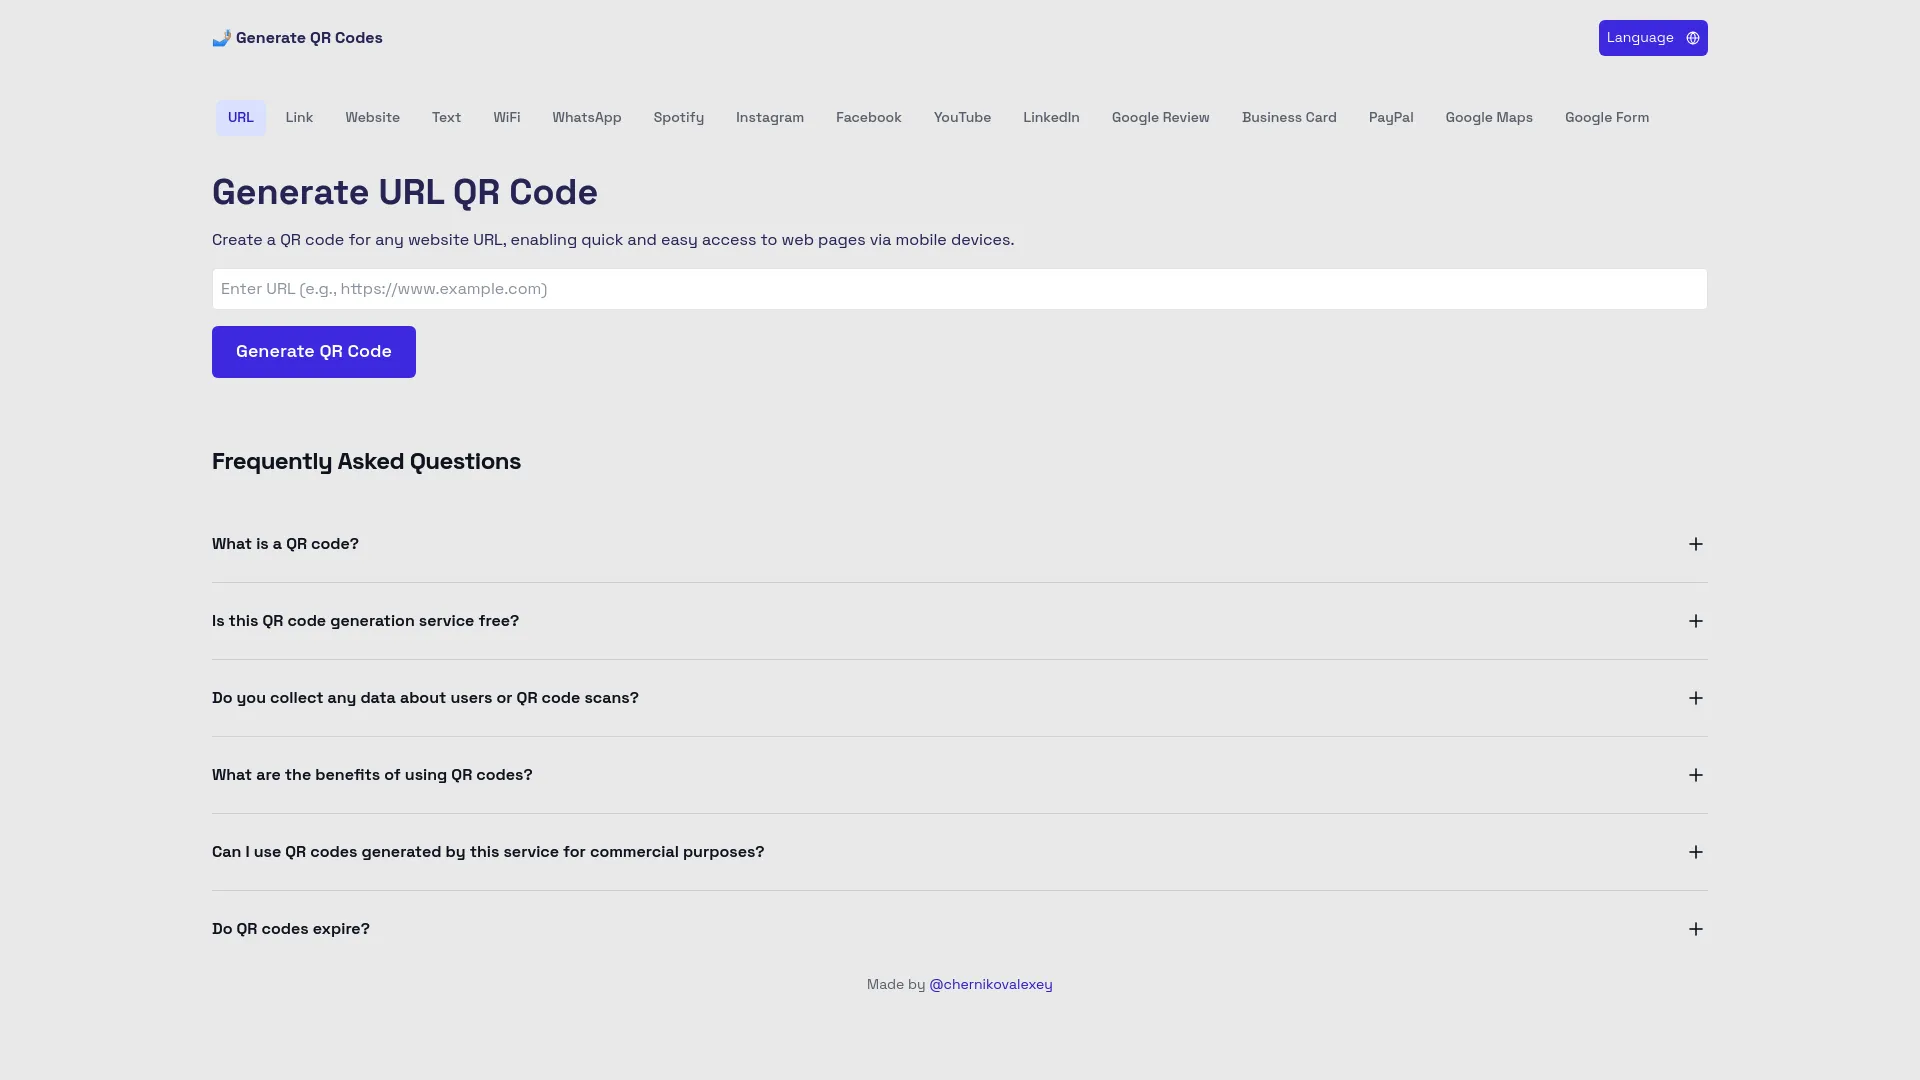1920x1080 pixels.
Task: Click "Is this QR code generation service free?" text
Action: pyautogui.click(x=365, y=621)
